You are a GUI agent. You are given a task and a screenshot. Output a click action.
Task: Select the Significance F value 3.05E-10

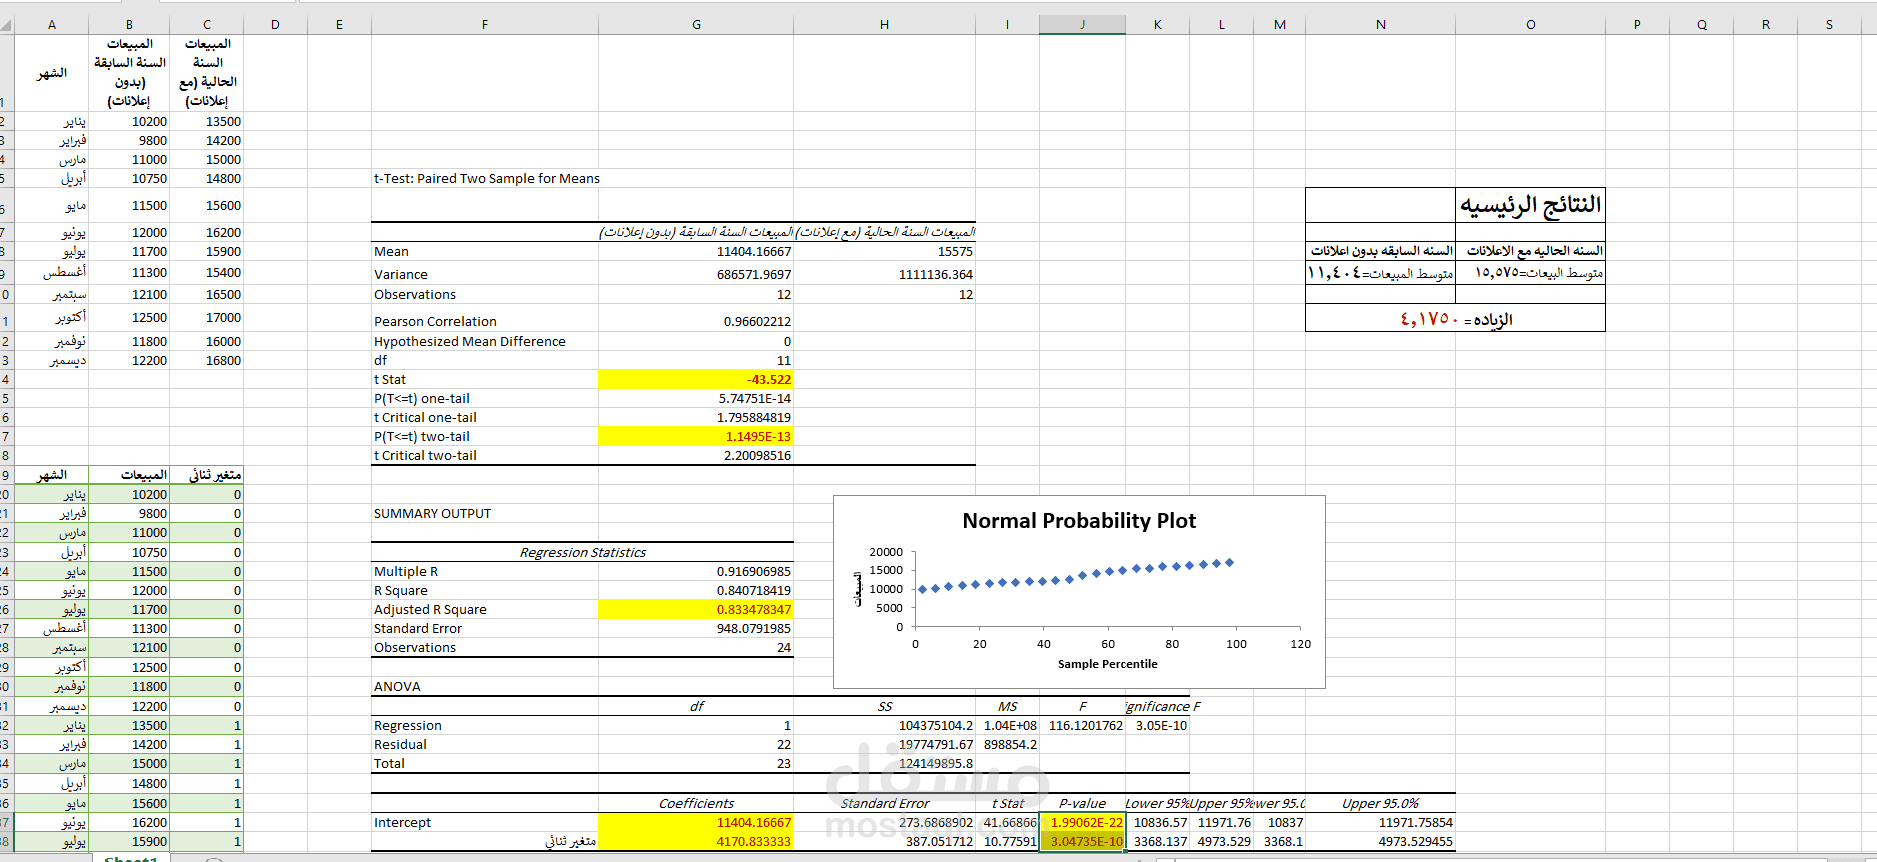1158,726
